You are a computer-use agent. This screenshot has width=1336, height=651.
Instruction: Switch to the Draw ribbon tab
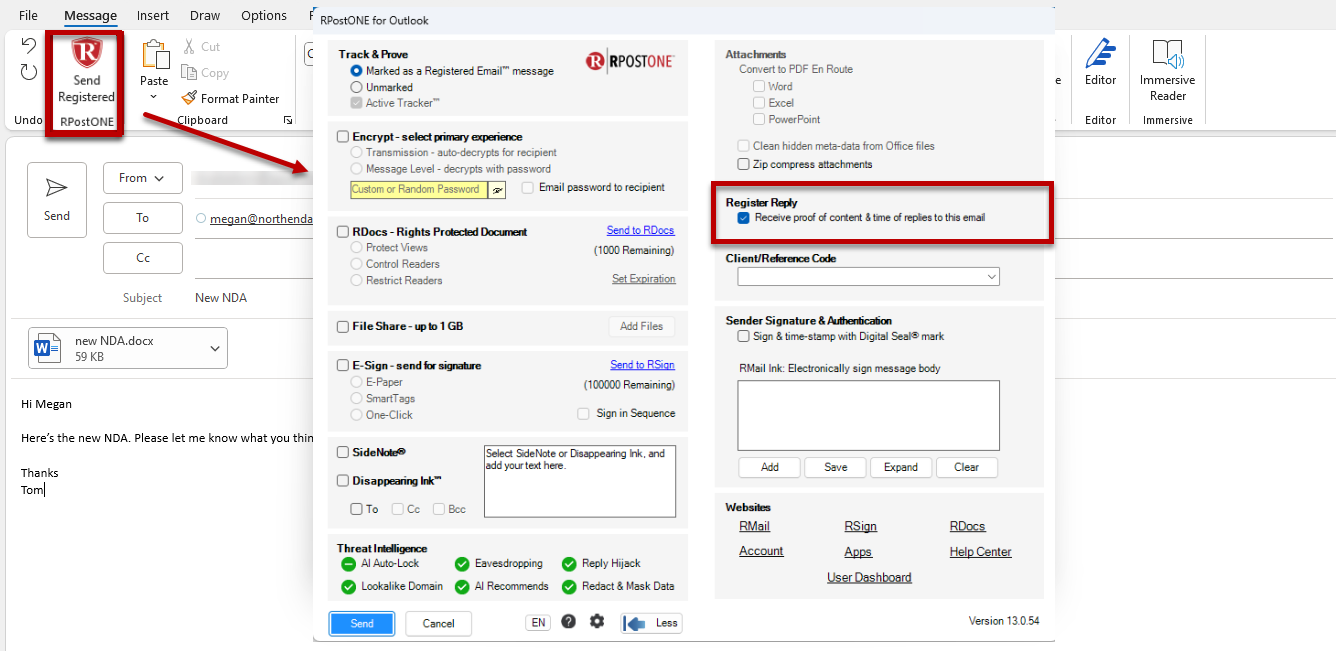205,16
